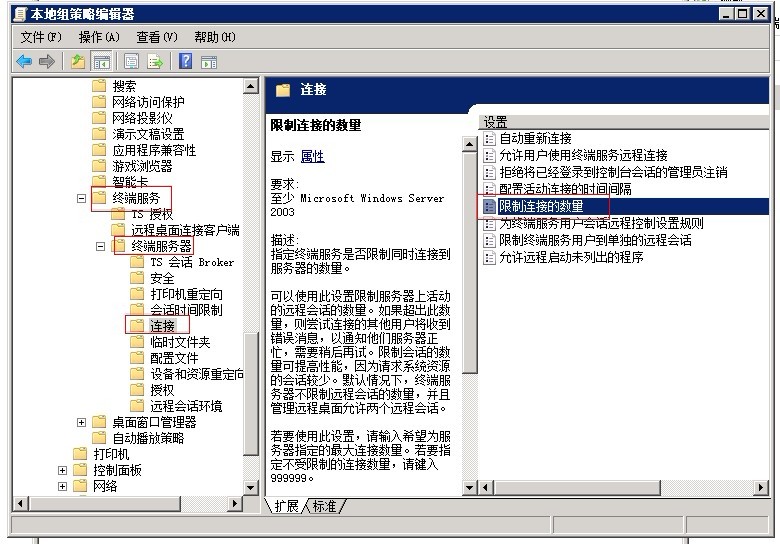780x544 pixels.
Task: Click tree pane horizontal scroll left arrow
Action: (x=20, y=503)
